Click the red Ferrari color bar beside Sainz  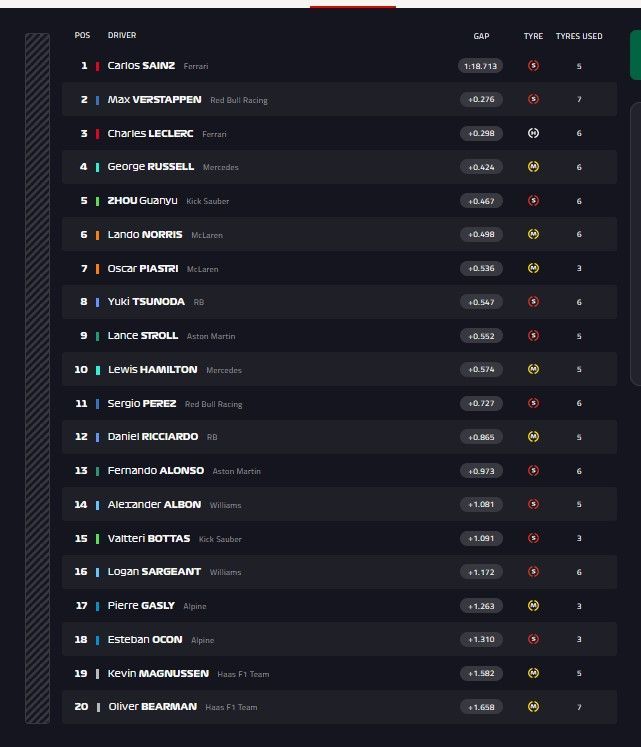click(x=97, y=66)
